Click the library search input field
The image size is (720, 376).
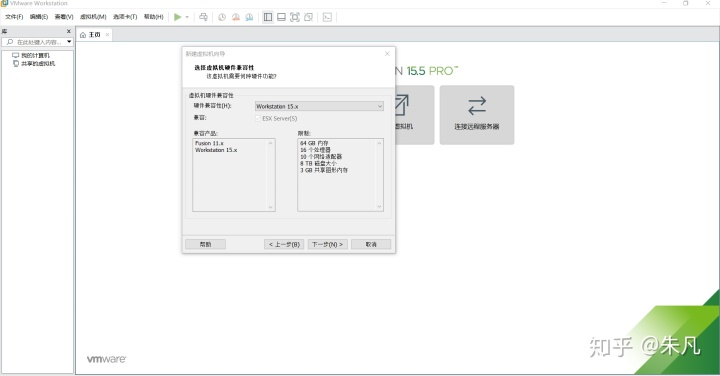pos(38,42)
